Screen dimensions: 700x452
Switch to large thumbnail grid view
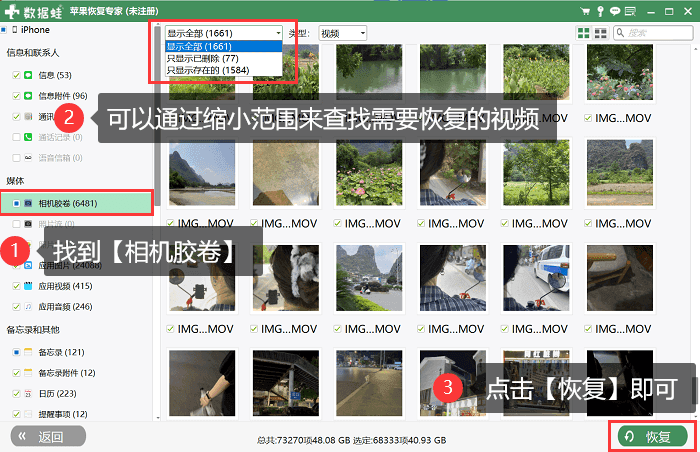click(583, 33)
